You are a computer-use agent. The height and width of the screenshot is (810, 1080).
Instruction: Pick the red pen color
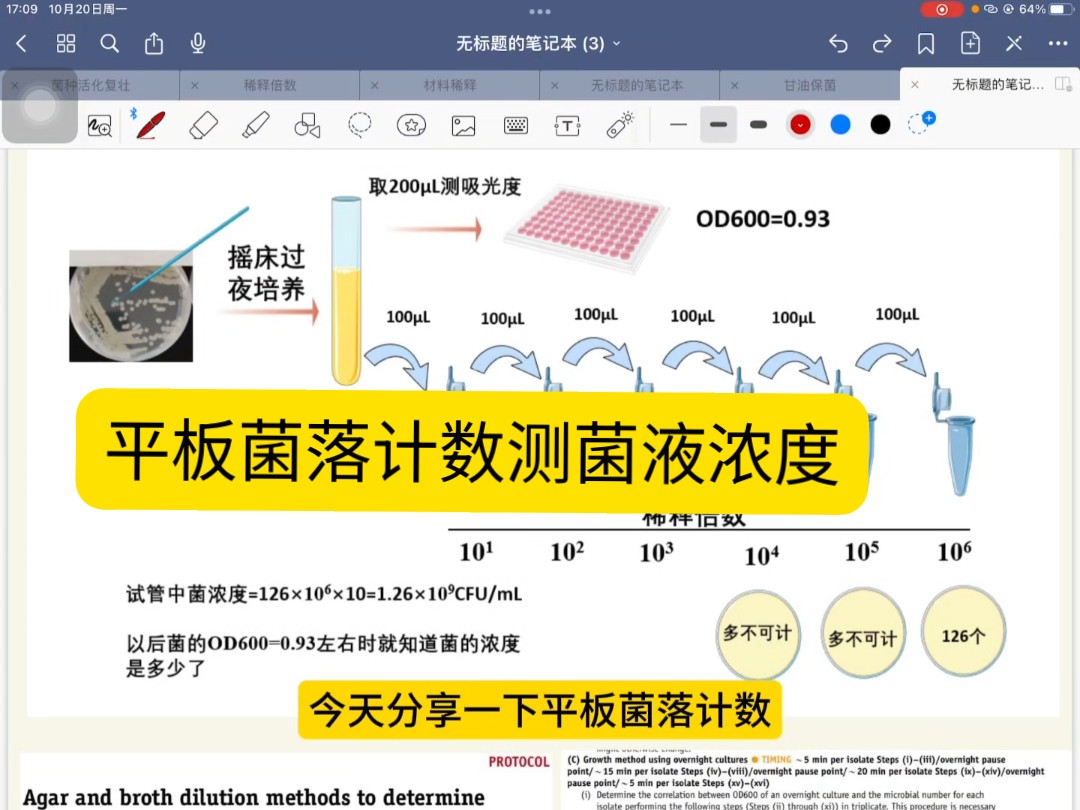tap(800, 125)
